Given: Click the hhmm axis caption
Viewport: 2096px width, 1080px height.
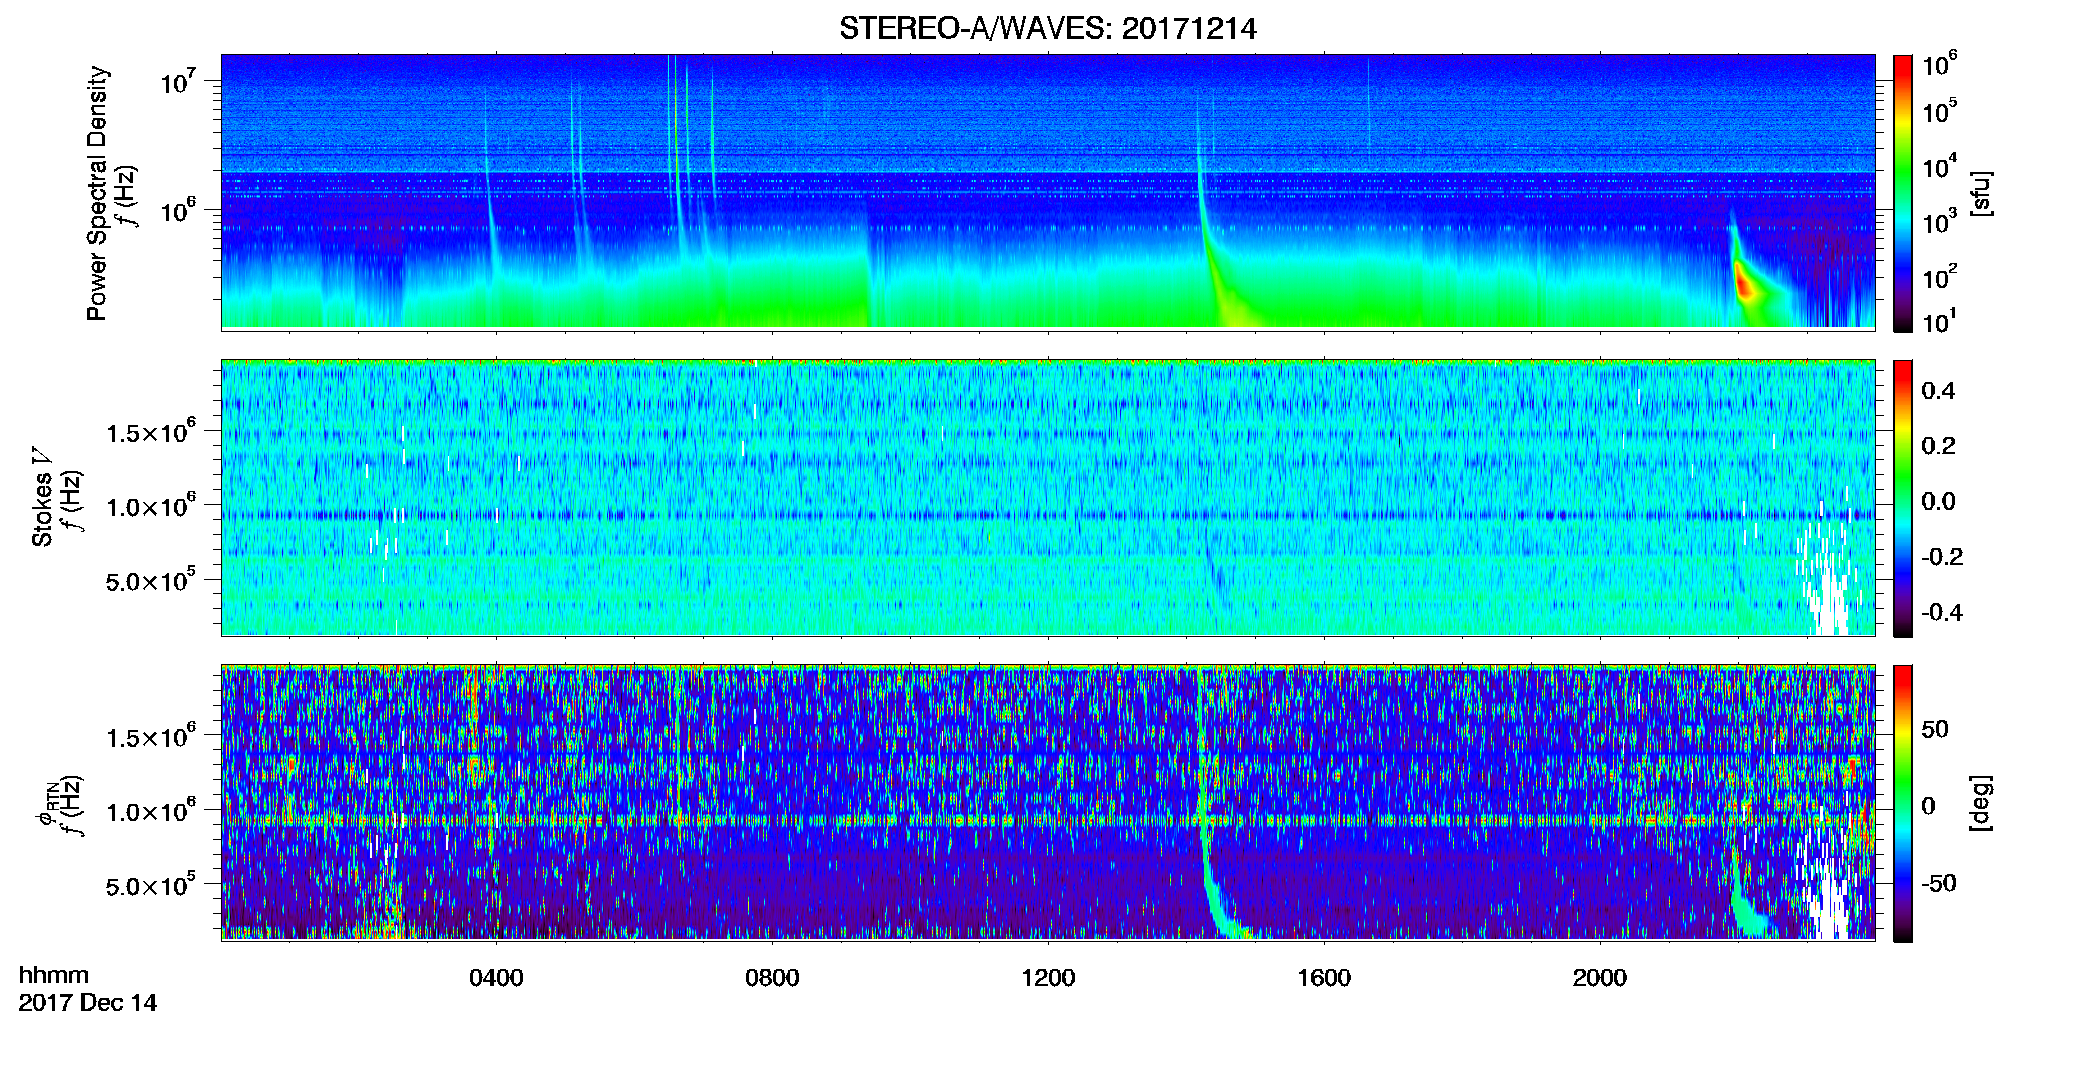Looking at the screenshot, I should 54,975.
